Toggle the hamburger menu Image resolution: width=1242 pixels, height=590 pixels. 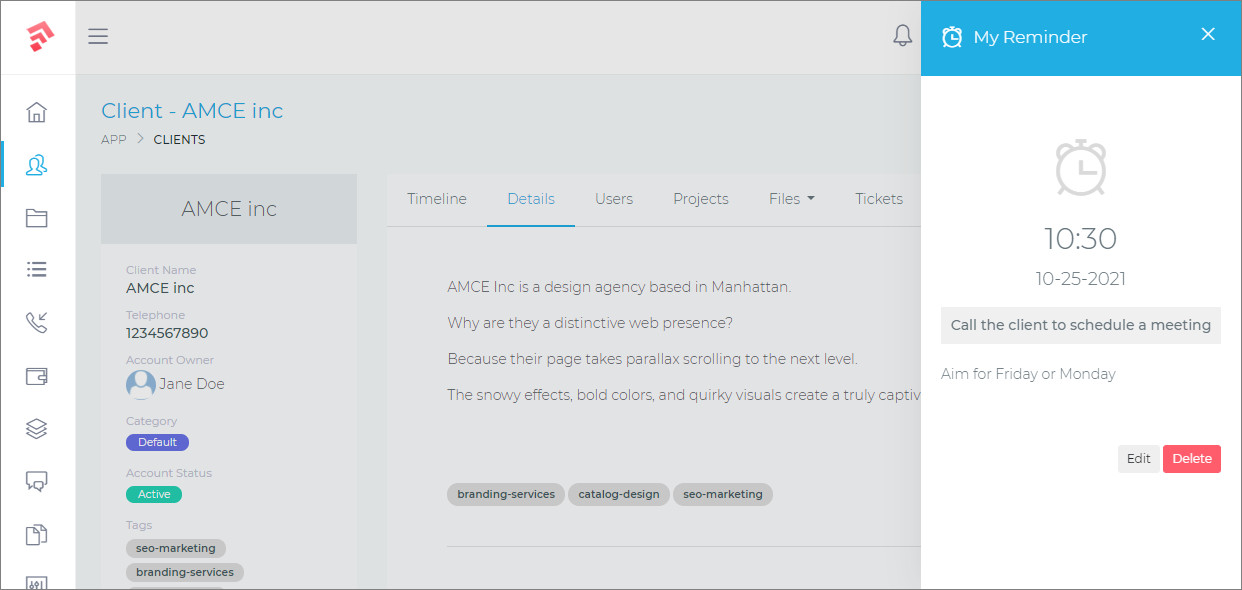[x=98, y=37]
